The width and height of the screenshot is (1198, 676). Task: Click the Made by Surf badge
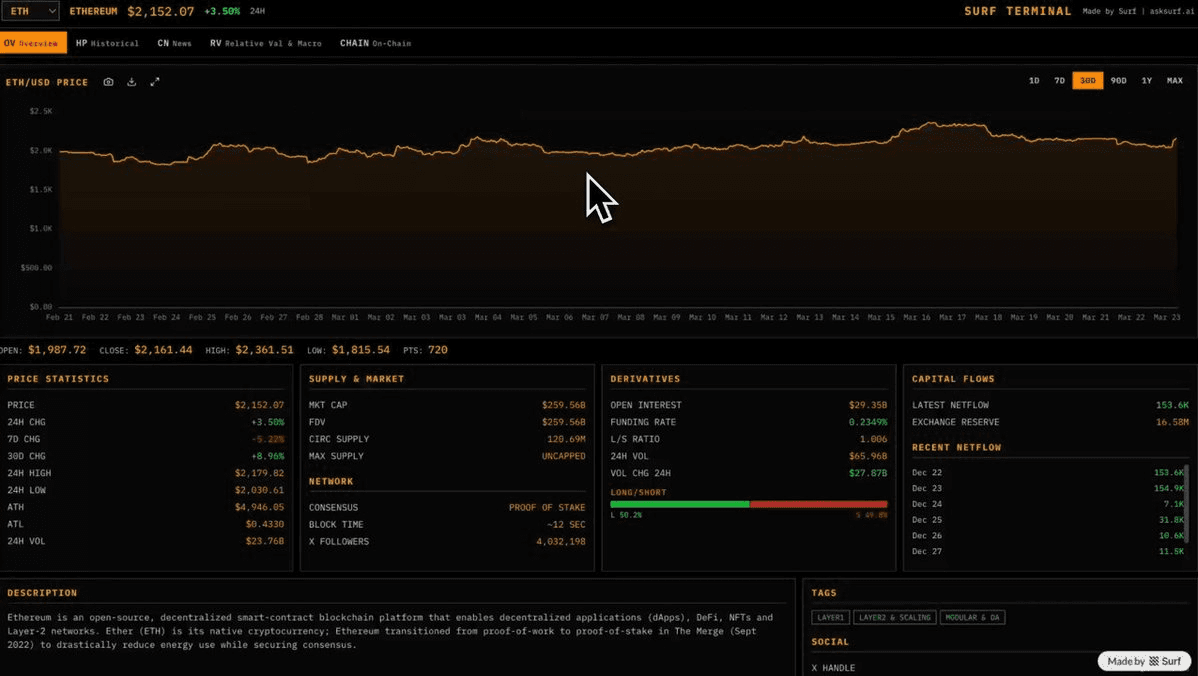pos(1143,661)
